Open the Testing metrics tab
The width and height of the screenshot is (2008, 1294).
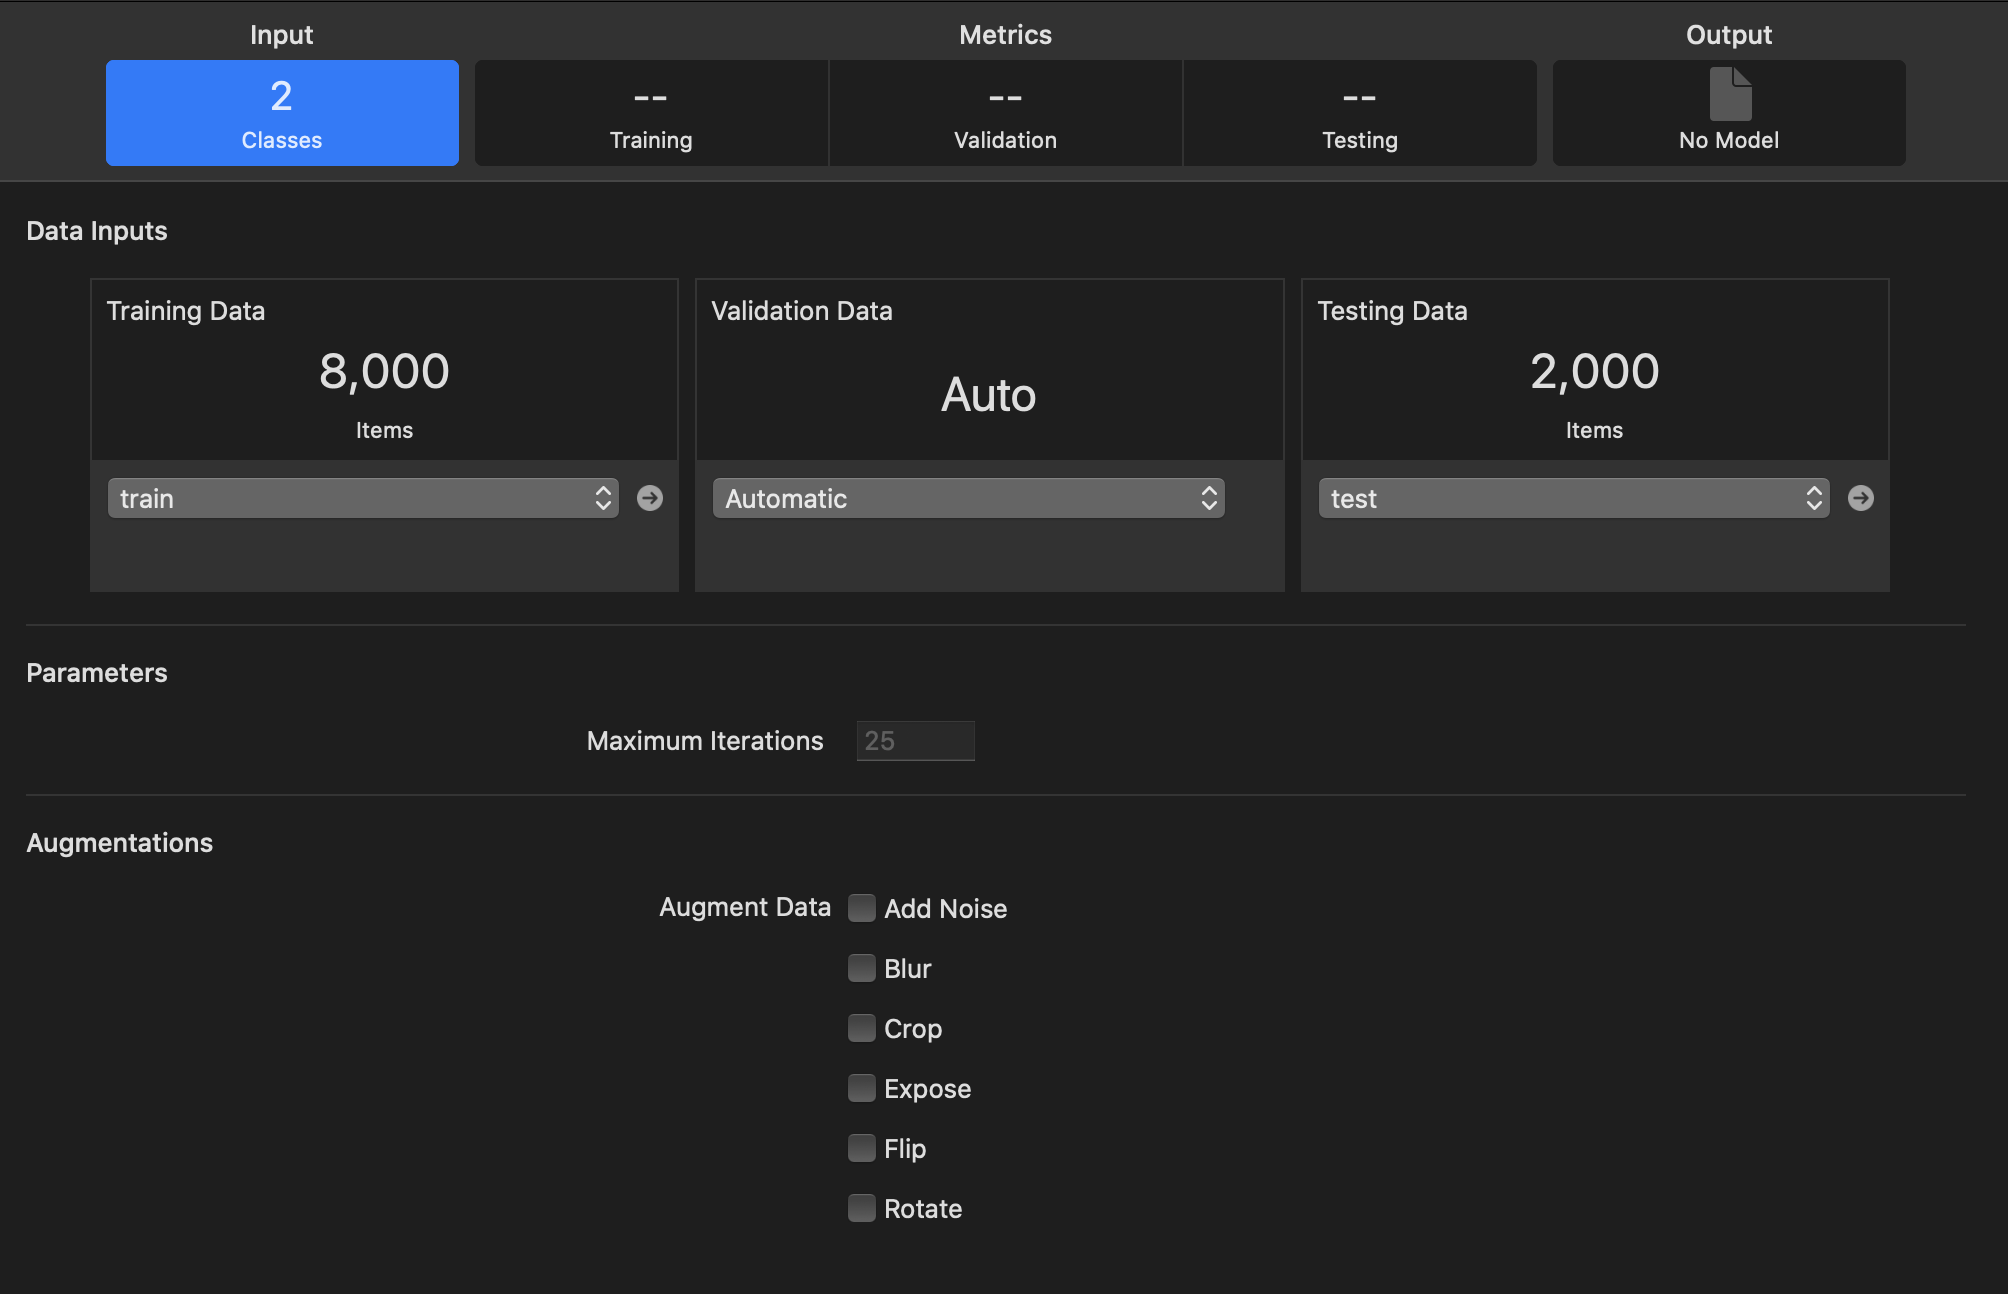click(x=1359, y=113)
